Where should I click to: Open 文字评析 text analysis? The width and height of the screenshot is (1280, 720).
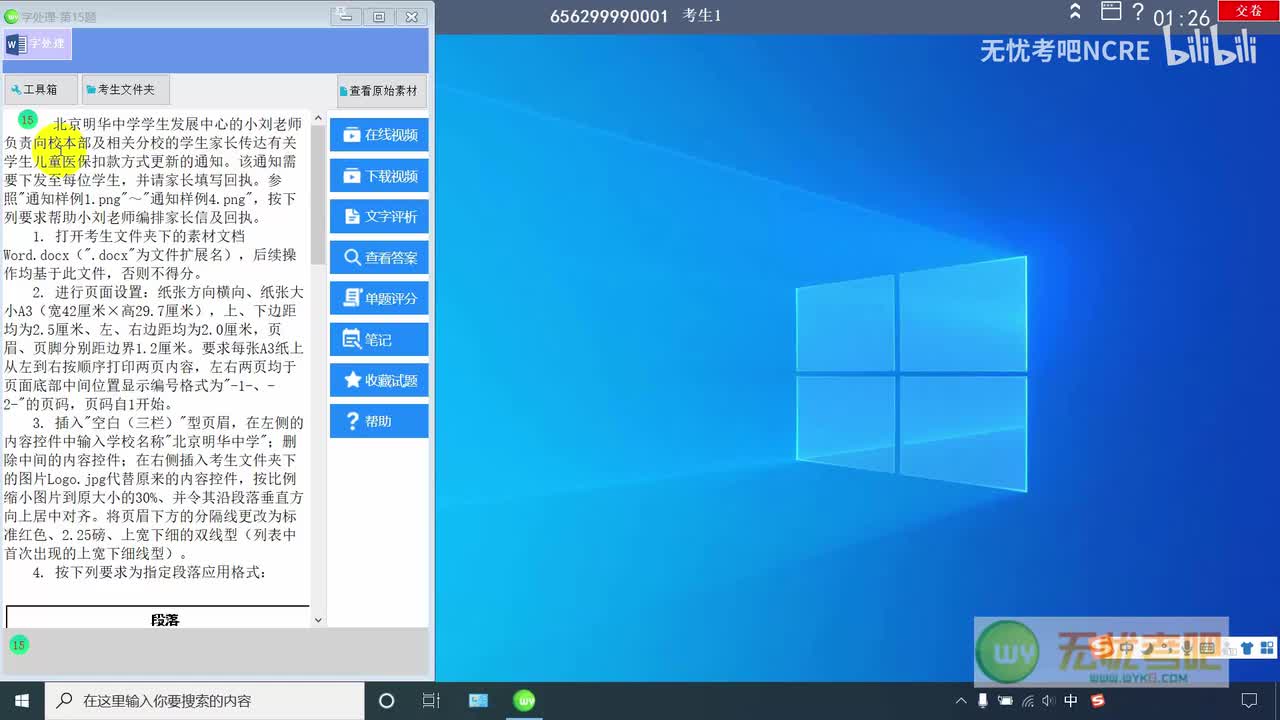coord(379,217)
